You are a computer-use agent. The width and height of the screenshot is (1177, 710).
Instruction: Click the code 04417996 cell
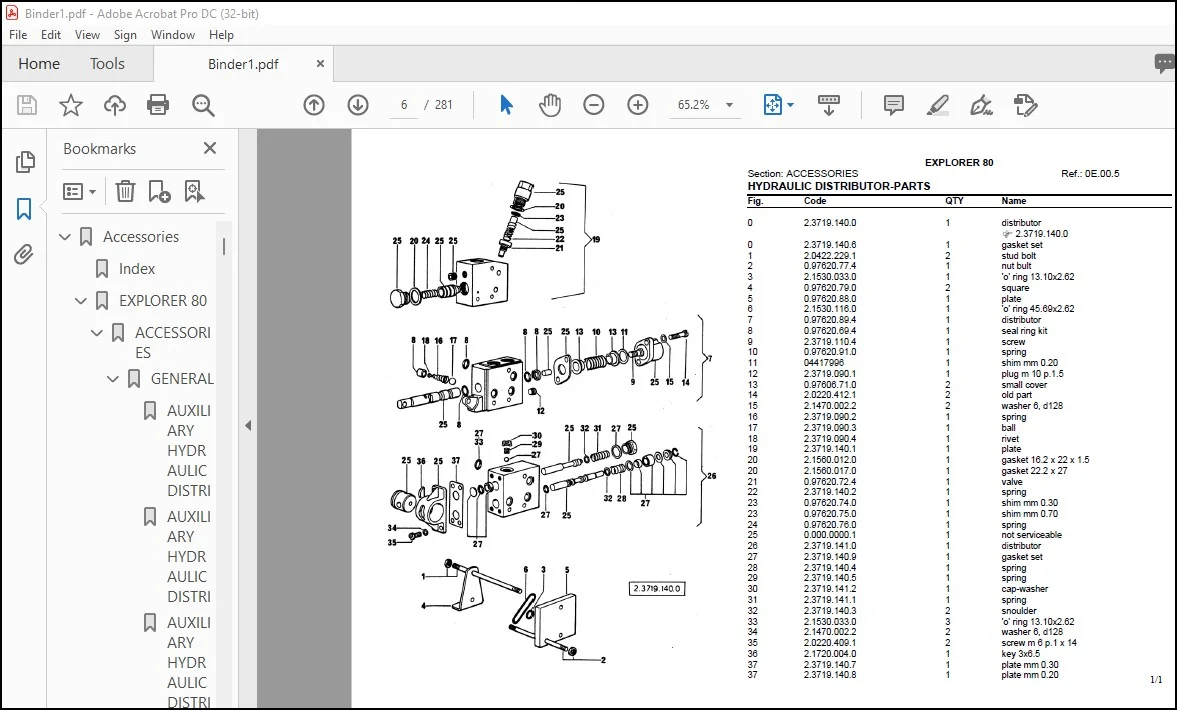pos(823,363)
